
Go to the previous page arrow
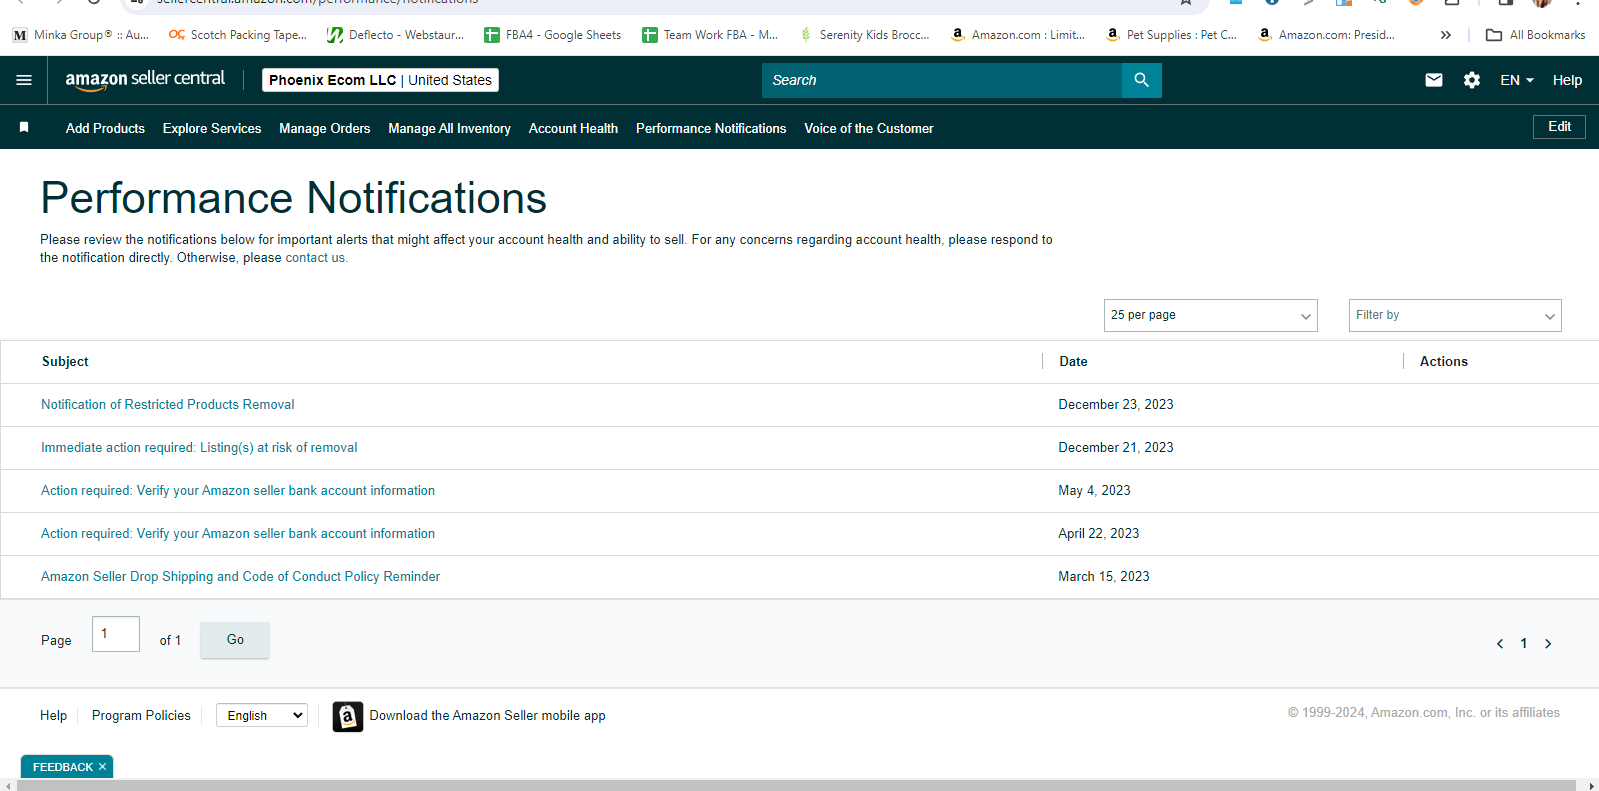pyautogui.click(x=1500, y=643)
